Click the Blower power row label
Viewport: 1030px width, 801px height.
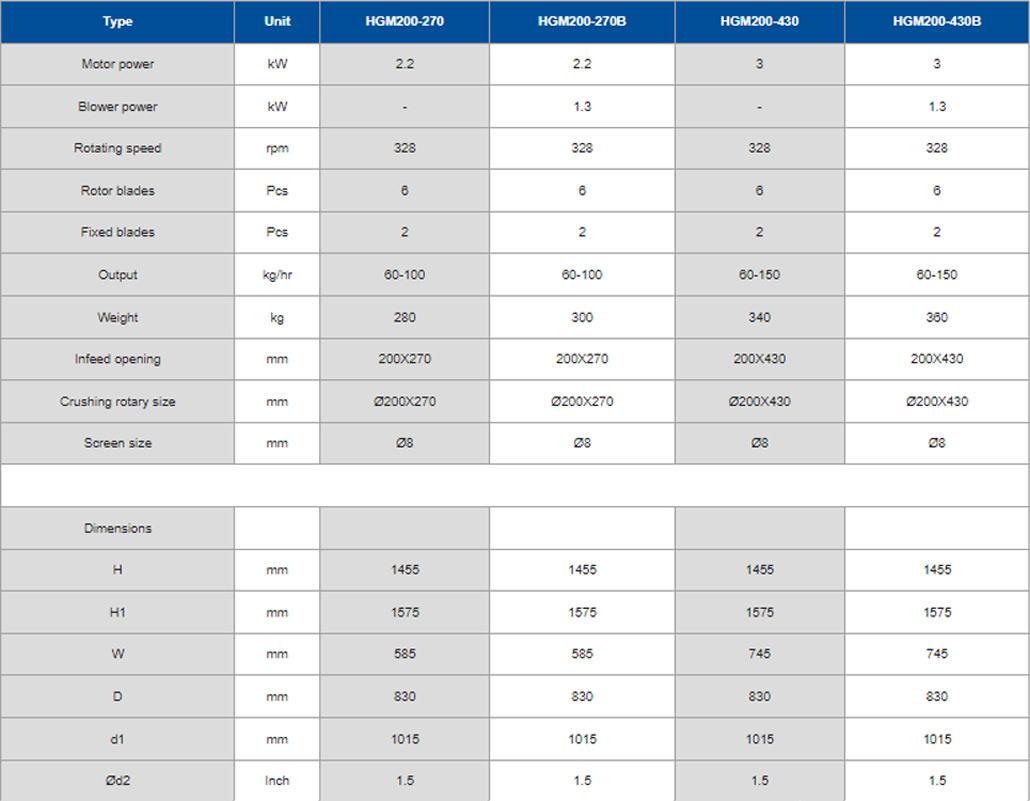118,106
